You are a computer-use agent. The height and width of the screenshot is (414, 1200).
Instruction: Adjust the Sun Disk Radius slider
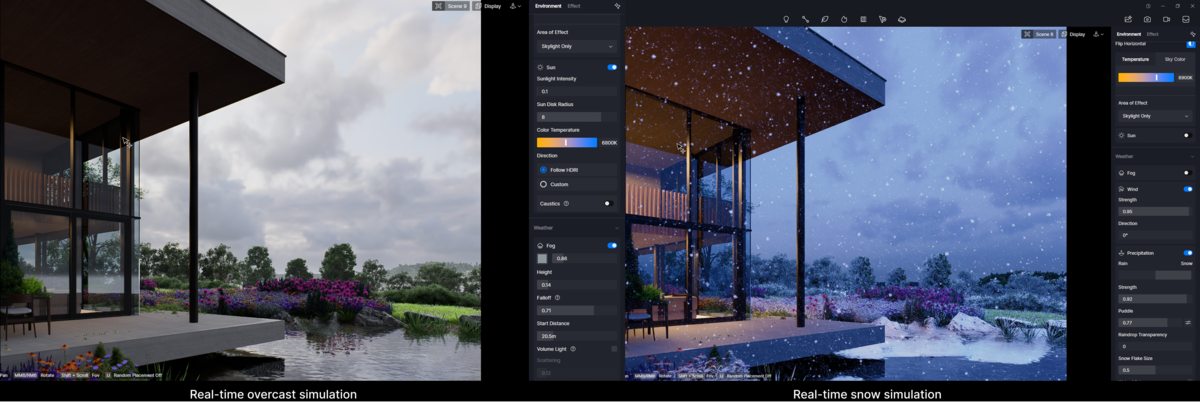(578, 117)
